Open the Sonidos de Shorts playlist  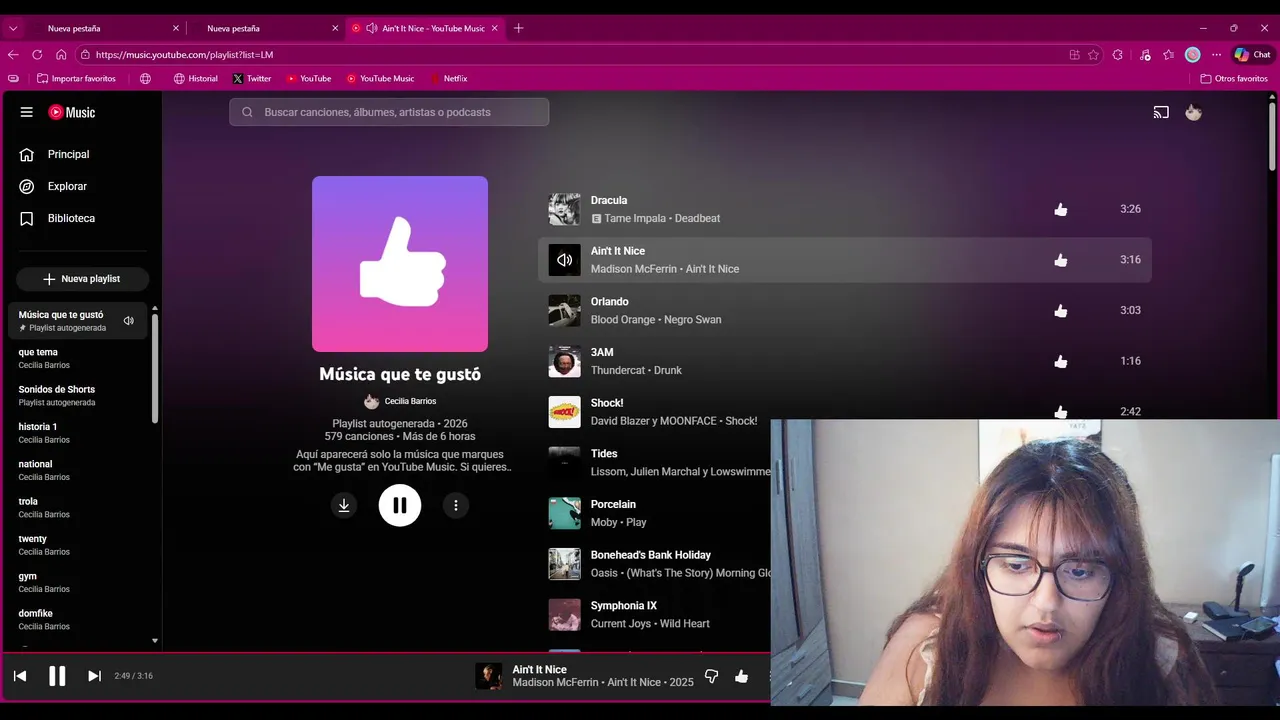tap(77, 395)
